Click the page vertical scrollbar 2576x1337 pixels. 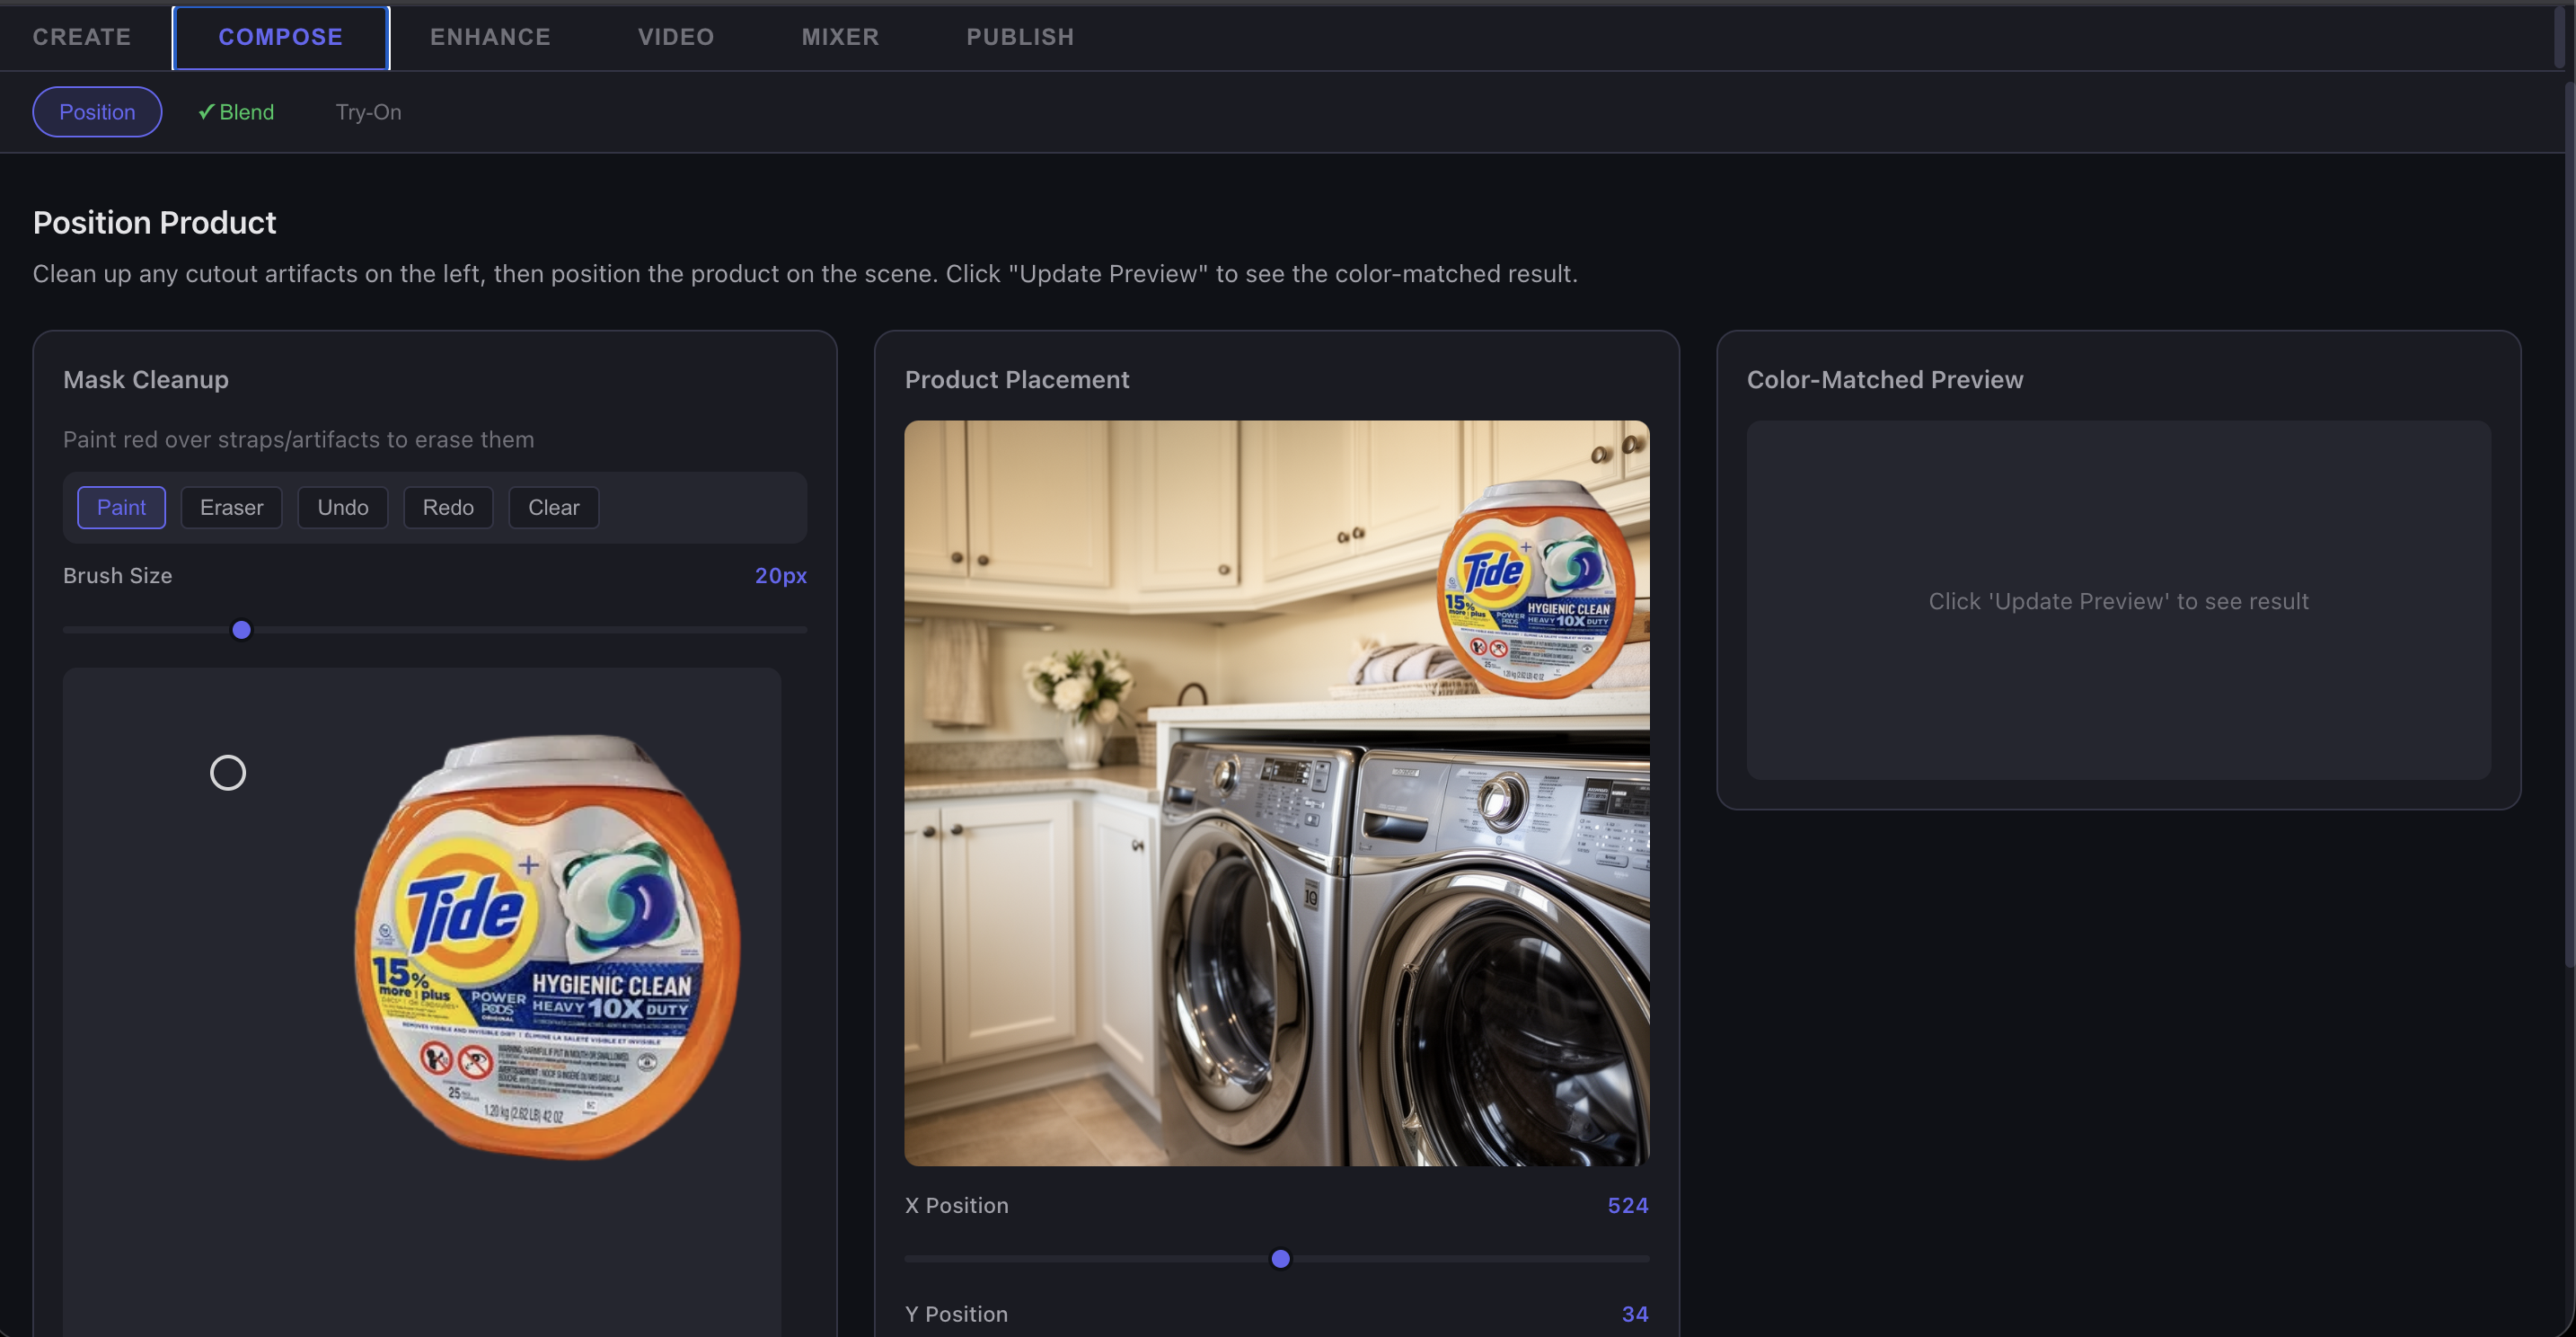[2569, 520]
